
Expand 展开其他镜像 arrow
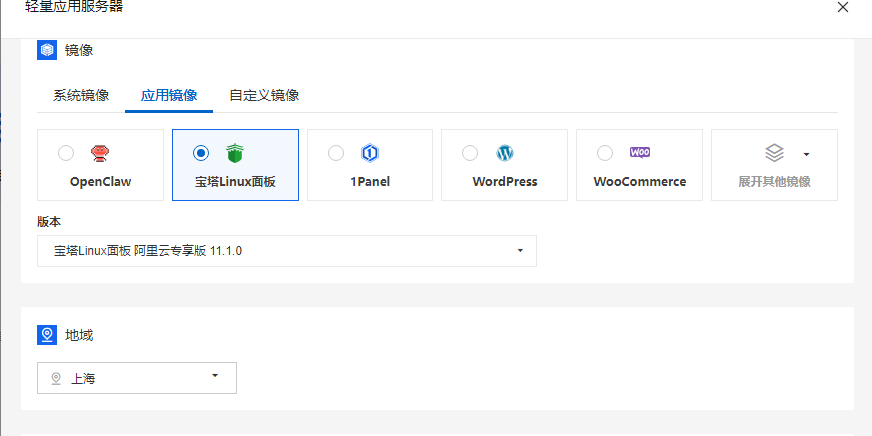click(x=806, y=154)
